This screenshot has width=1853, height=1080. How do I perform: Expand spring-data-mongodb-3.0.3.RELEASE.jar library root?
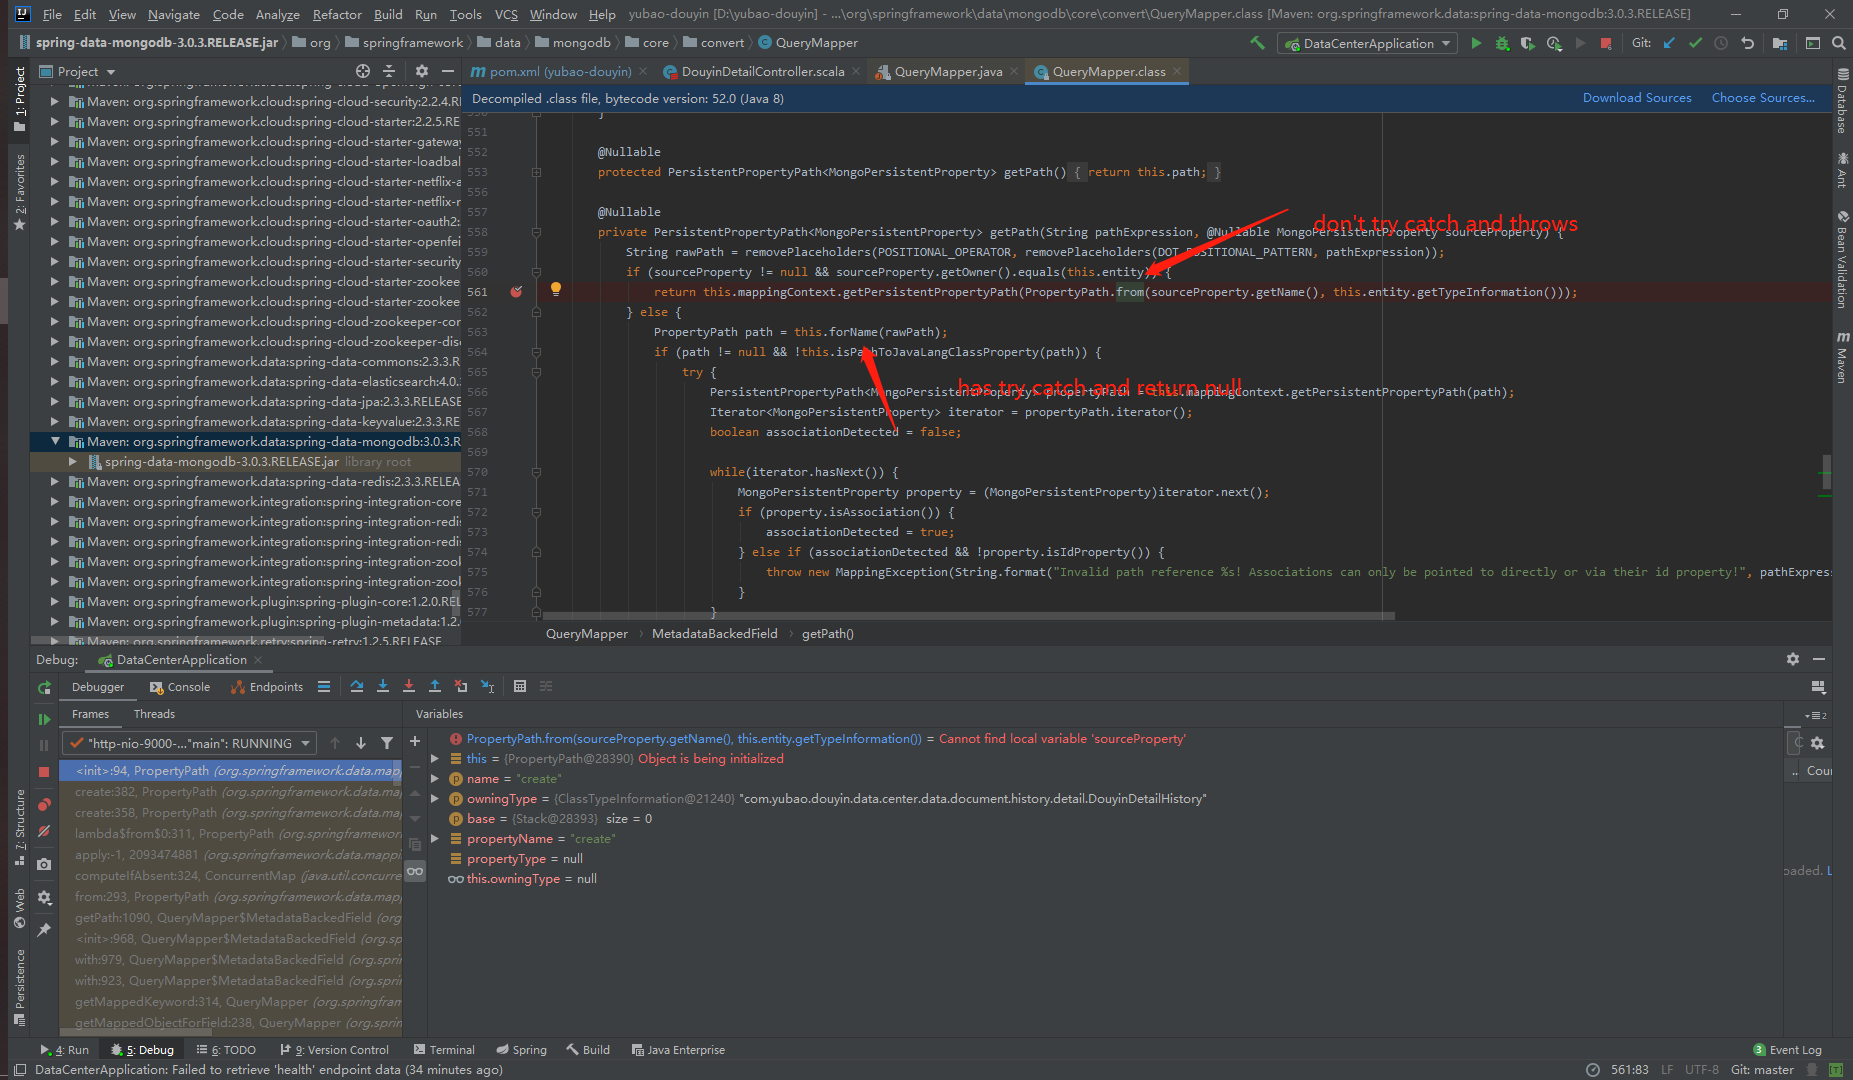[x=73, y=461]
